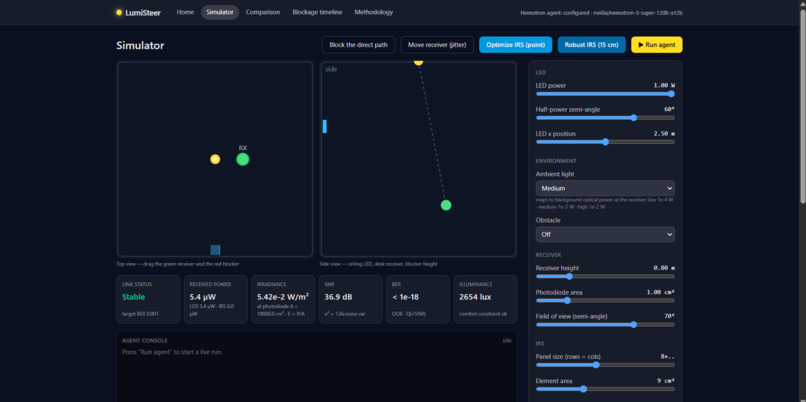Adjust the Receiver height slider
The width and height of the screenshot is (806, 402).
[605, 277]
